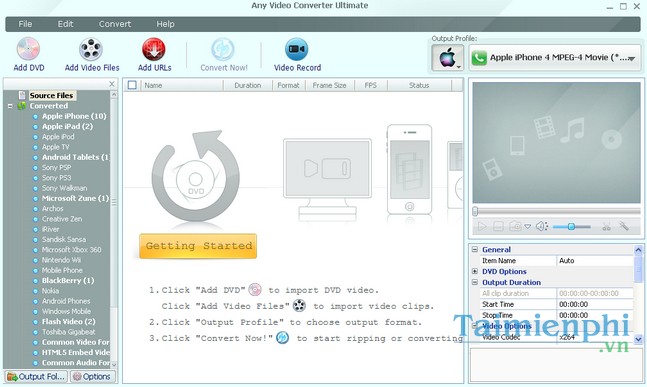The height and width of the screenshot is (387, 647).
Task: Take a snapshot with the camera icon
Action: (x=515, y=226)
